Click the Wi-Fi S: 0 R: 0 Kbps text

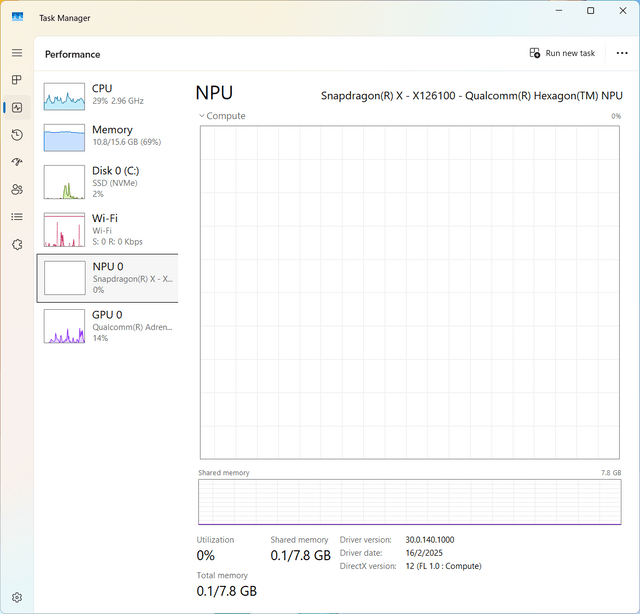[x=118, y=242]
